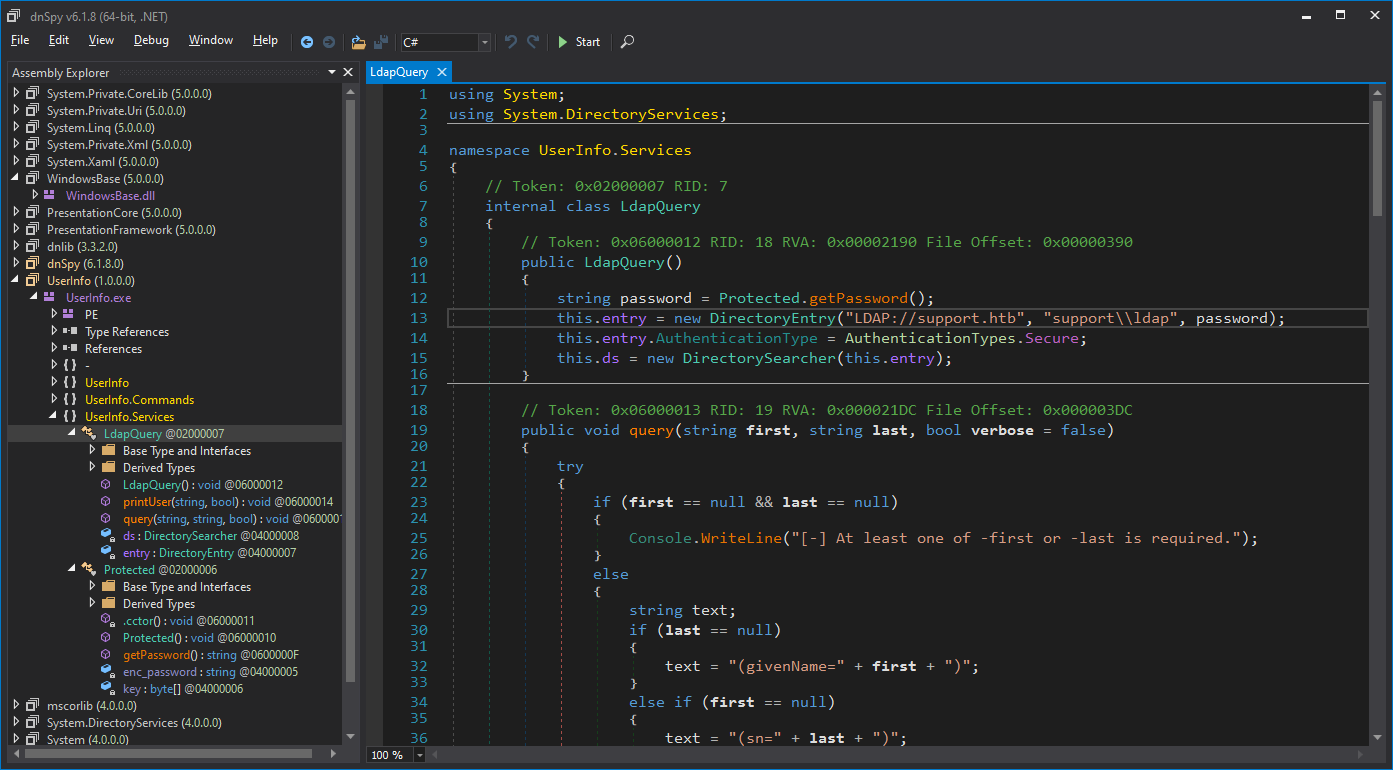
Task: Click the Save All disk icon
Action: coord(381,42)
